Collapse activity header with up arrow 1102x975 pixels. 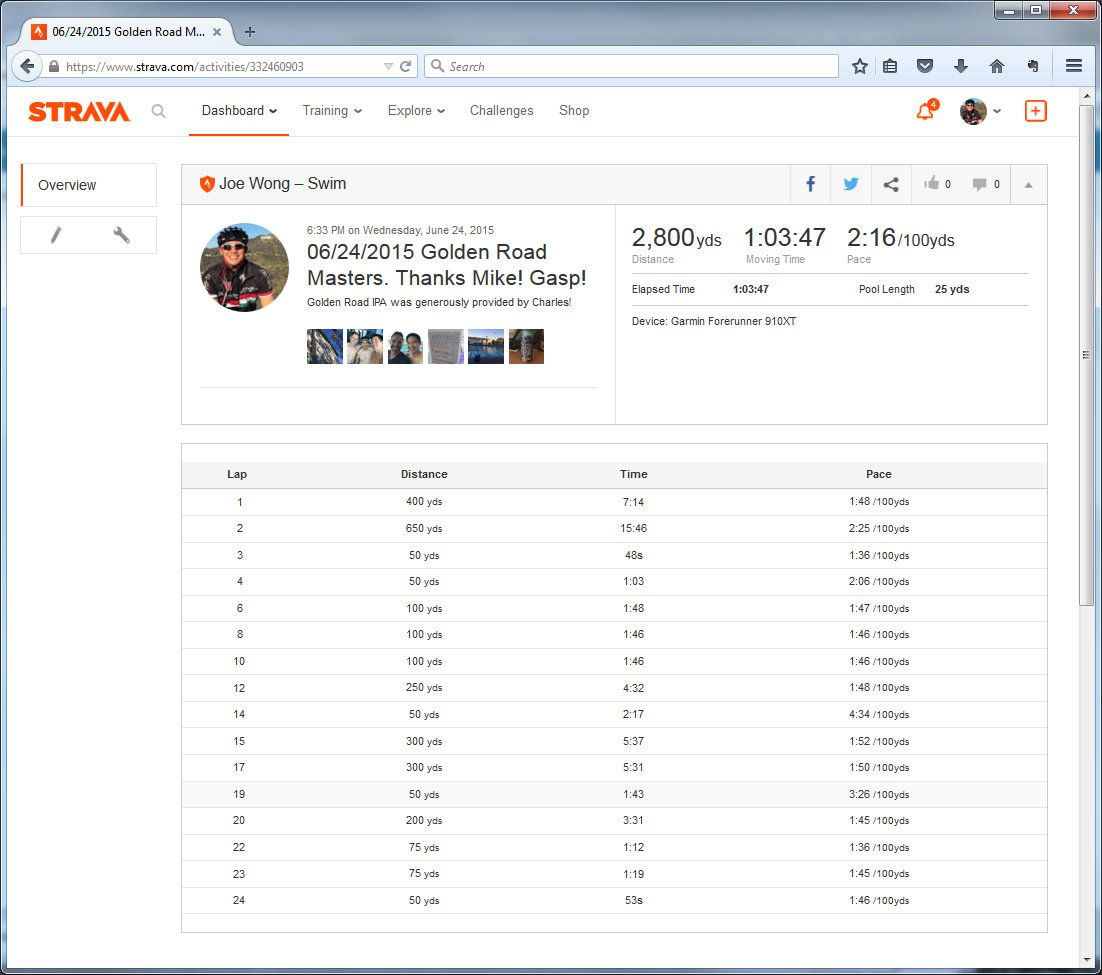click(x=1029, y=184)
